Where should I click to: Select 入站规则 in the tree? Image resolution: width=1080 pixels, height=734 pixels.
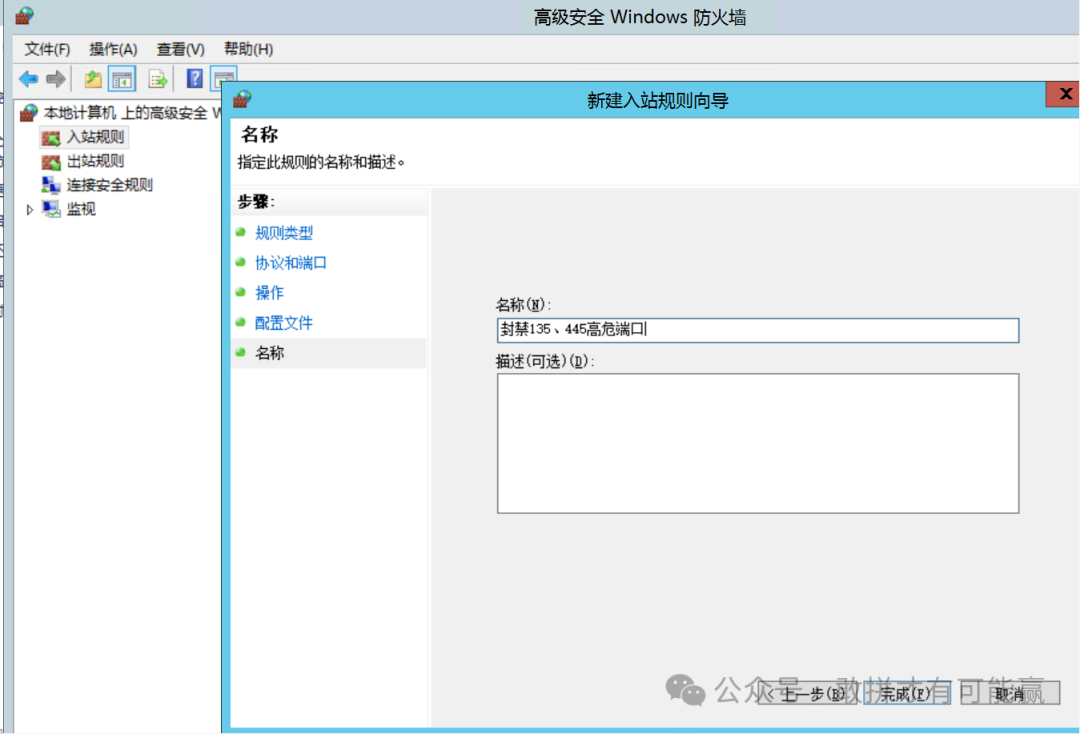(x=95, y=137)
